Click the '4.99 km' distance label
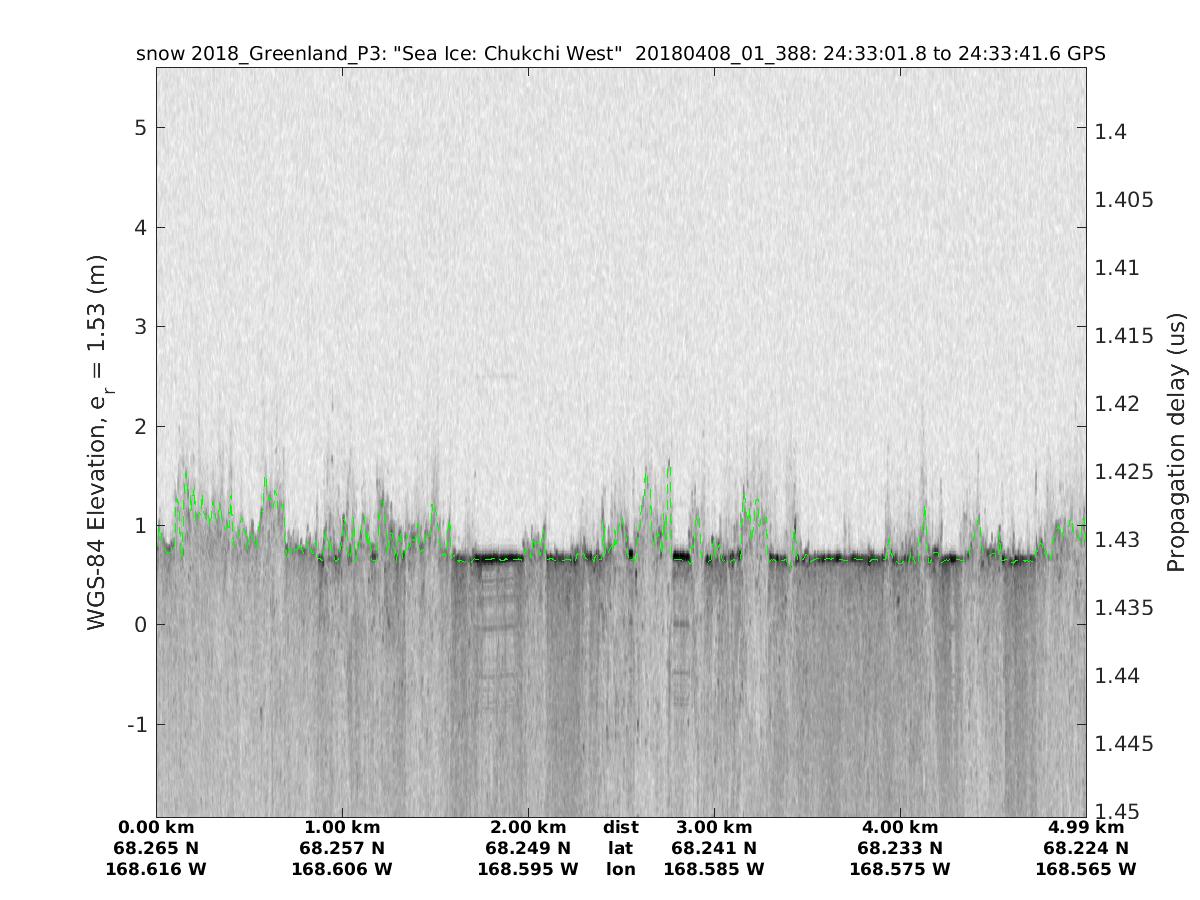 click(x=1086, y=827)
